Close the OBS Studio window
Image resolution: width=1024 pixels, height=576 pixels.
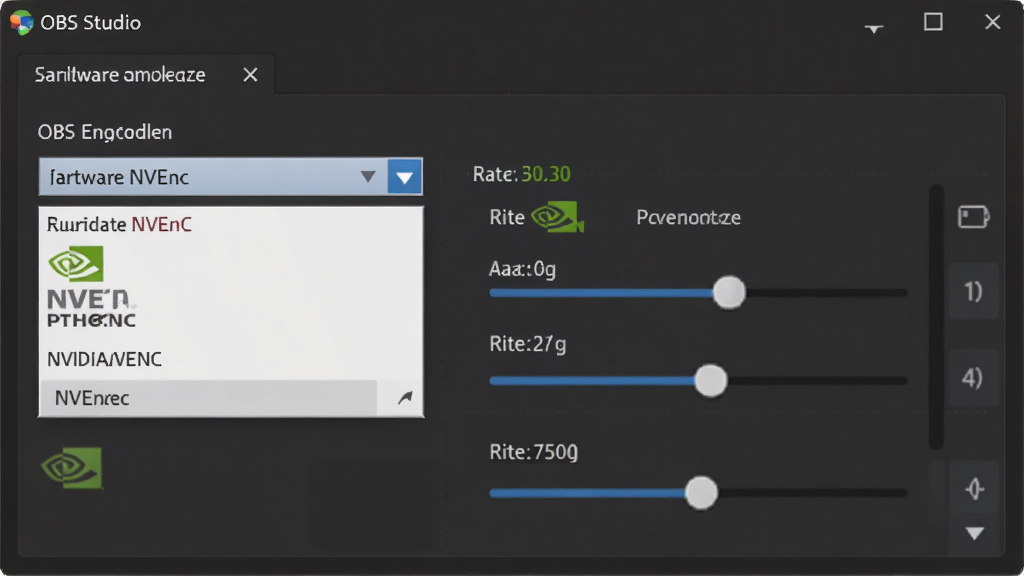(993, 22)
